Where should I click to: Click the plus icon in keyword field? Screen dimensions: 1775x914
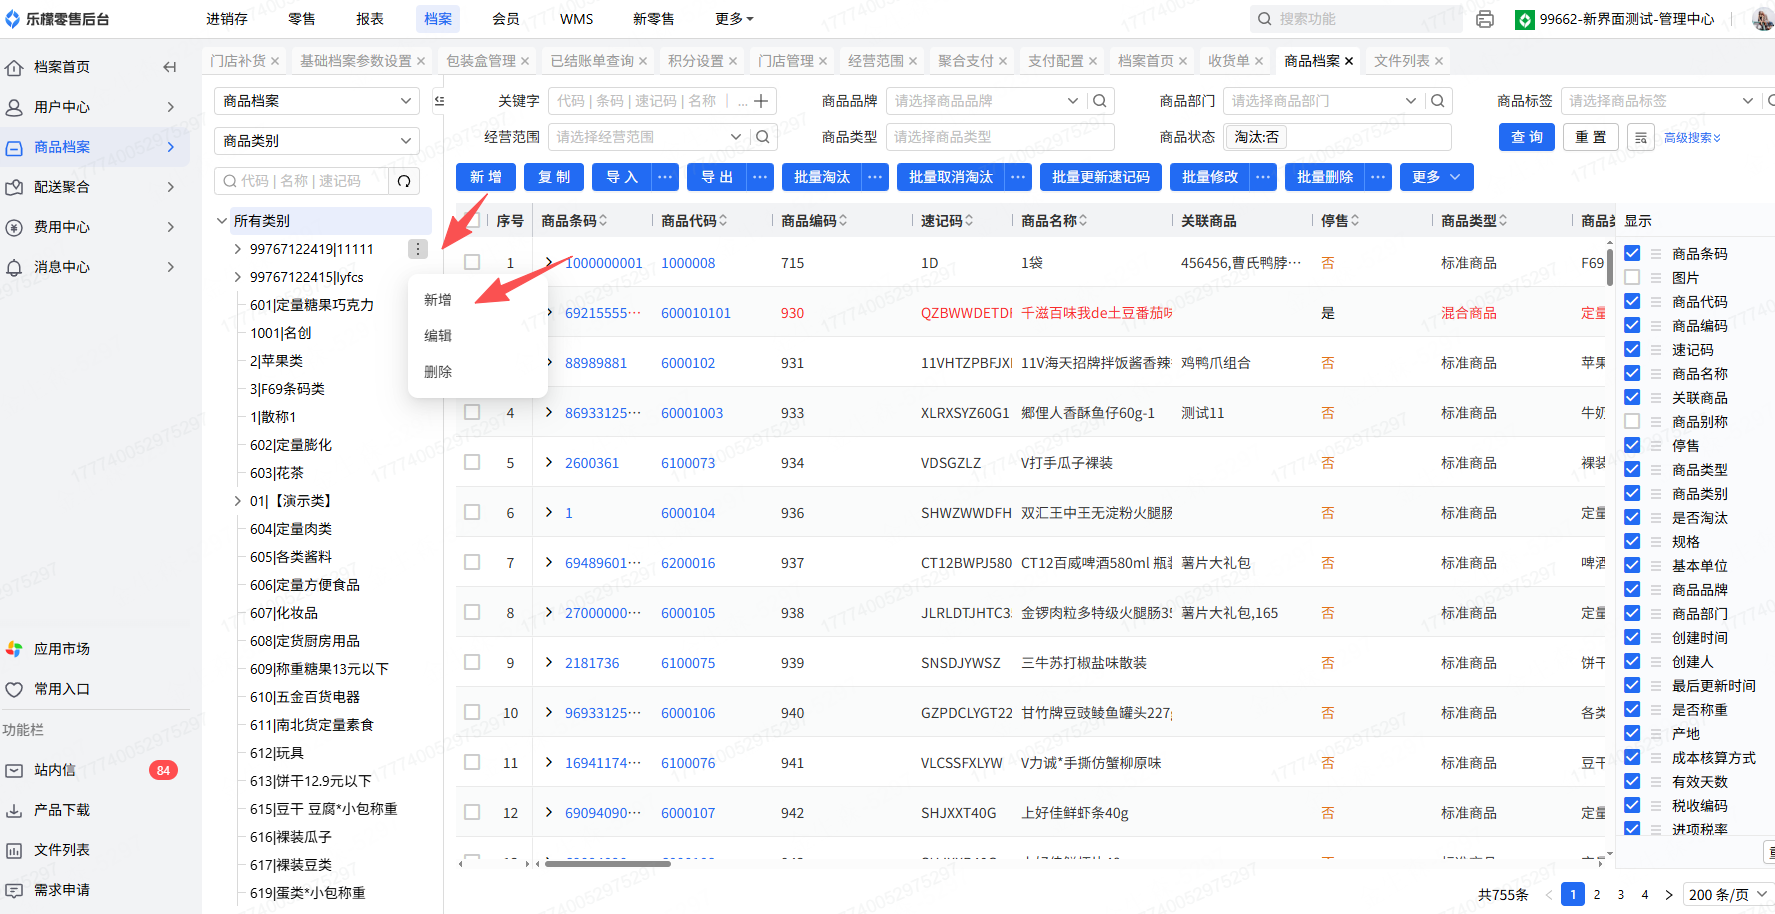pyautogui.click(x=761, y=101)
